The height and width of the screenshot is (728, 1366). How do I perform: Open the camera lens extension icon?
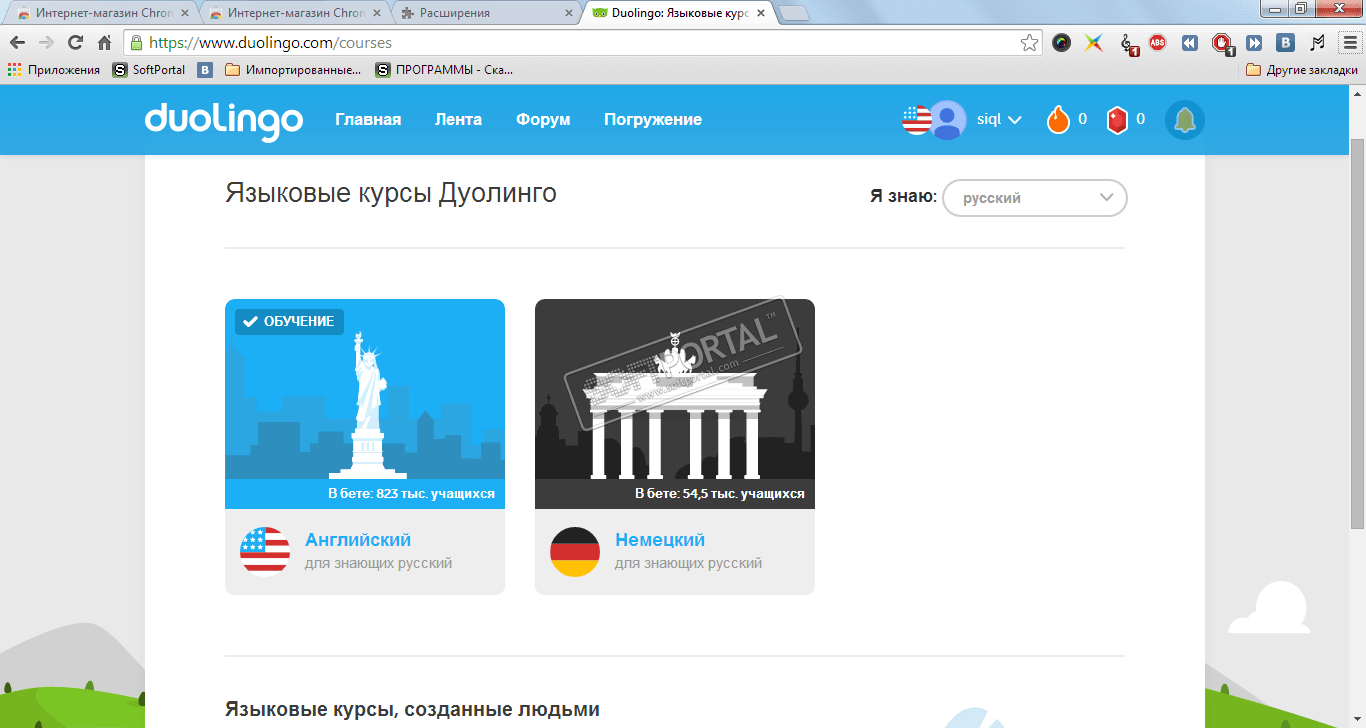(1062, 43)
